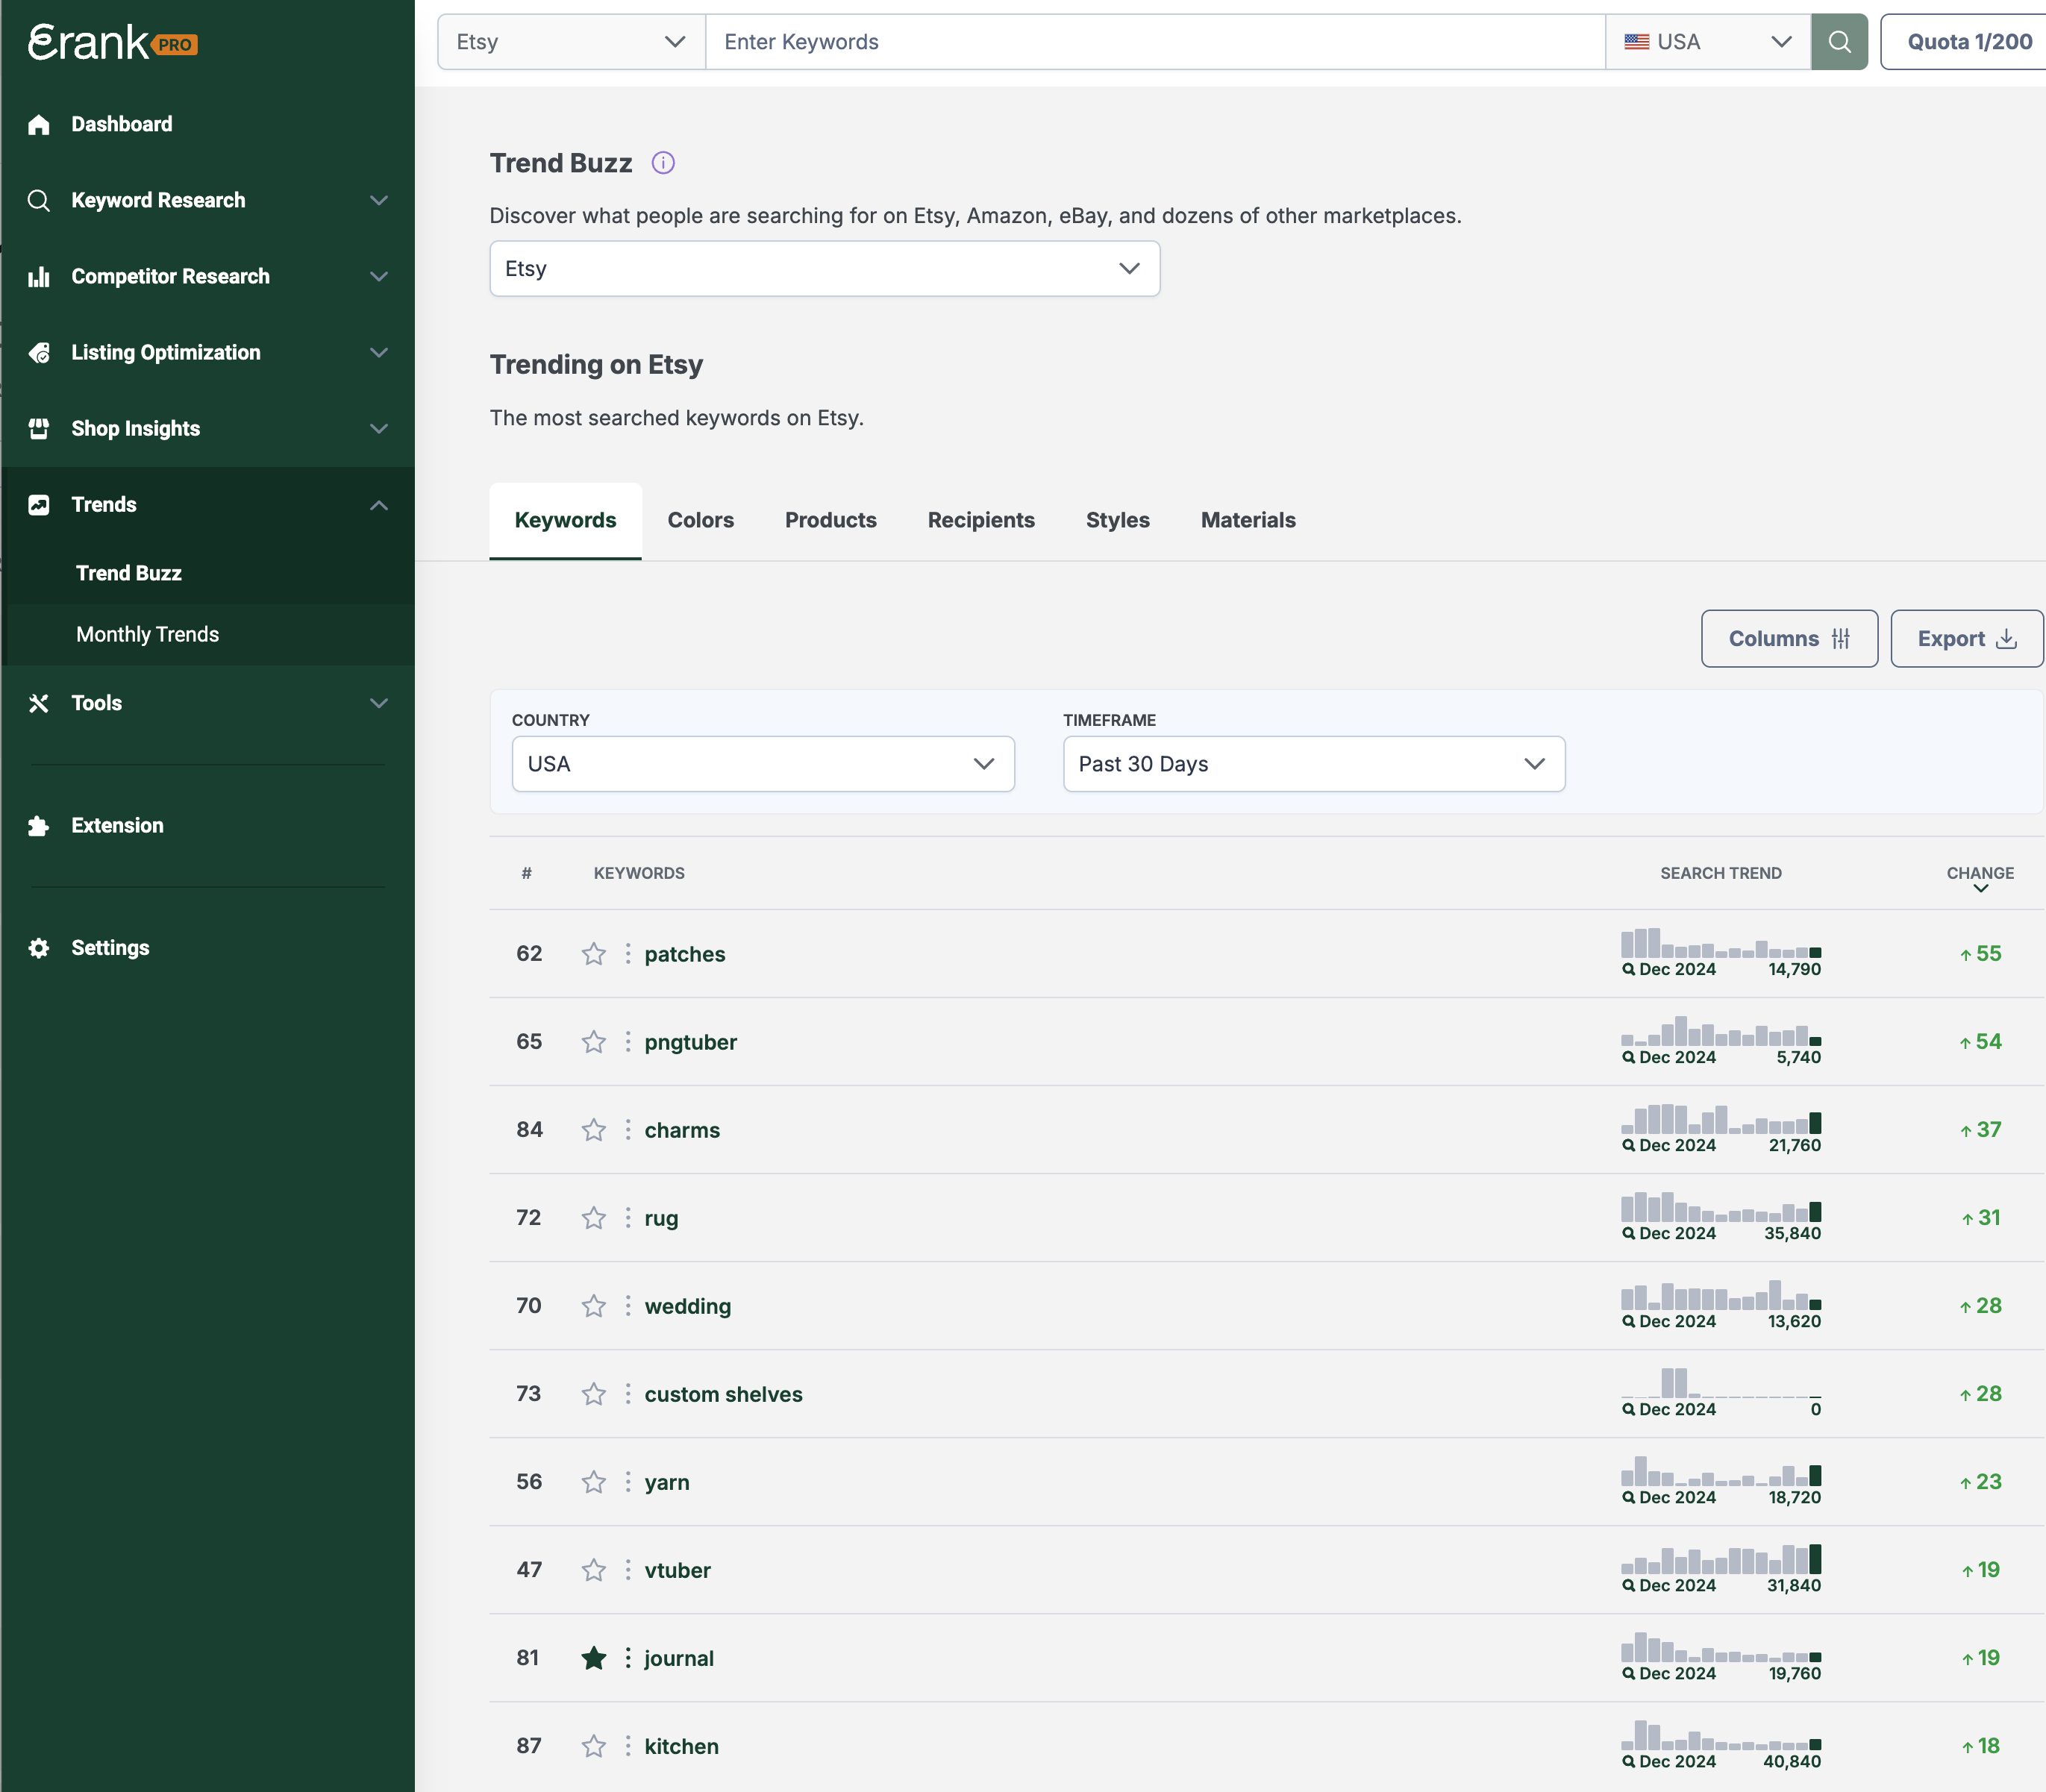This screenshot has width=2046, height=1792.
Task: Click the Trend Buzz sidebar icon
Action: pyautogui.click(x=129, y=571)
